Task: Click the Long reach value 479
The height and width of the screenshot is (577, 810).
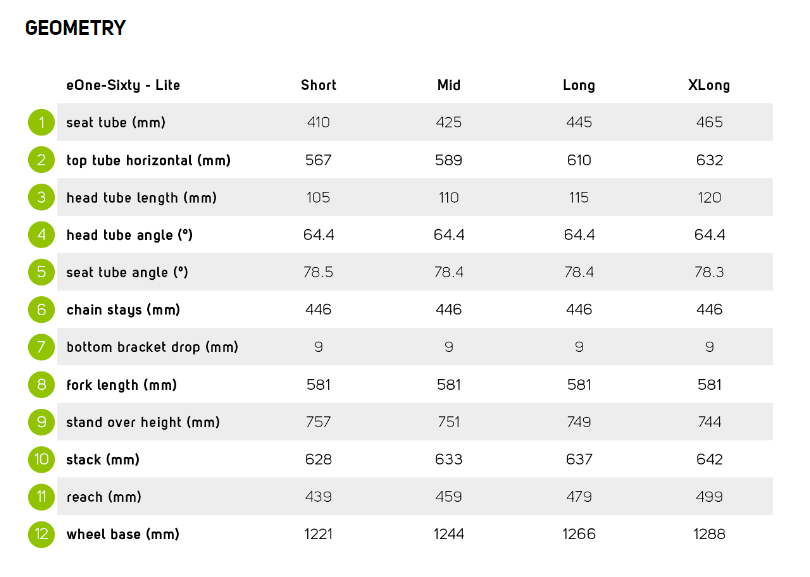Action: pyautogui.click(x=579, y=496)
